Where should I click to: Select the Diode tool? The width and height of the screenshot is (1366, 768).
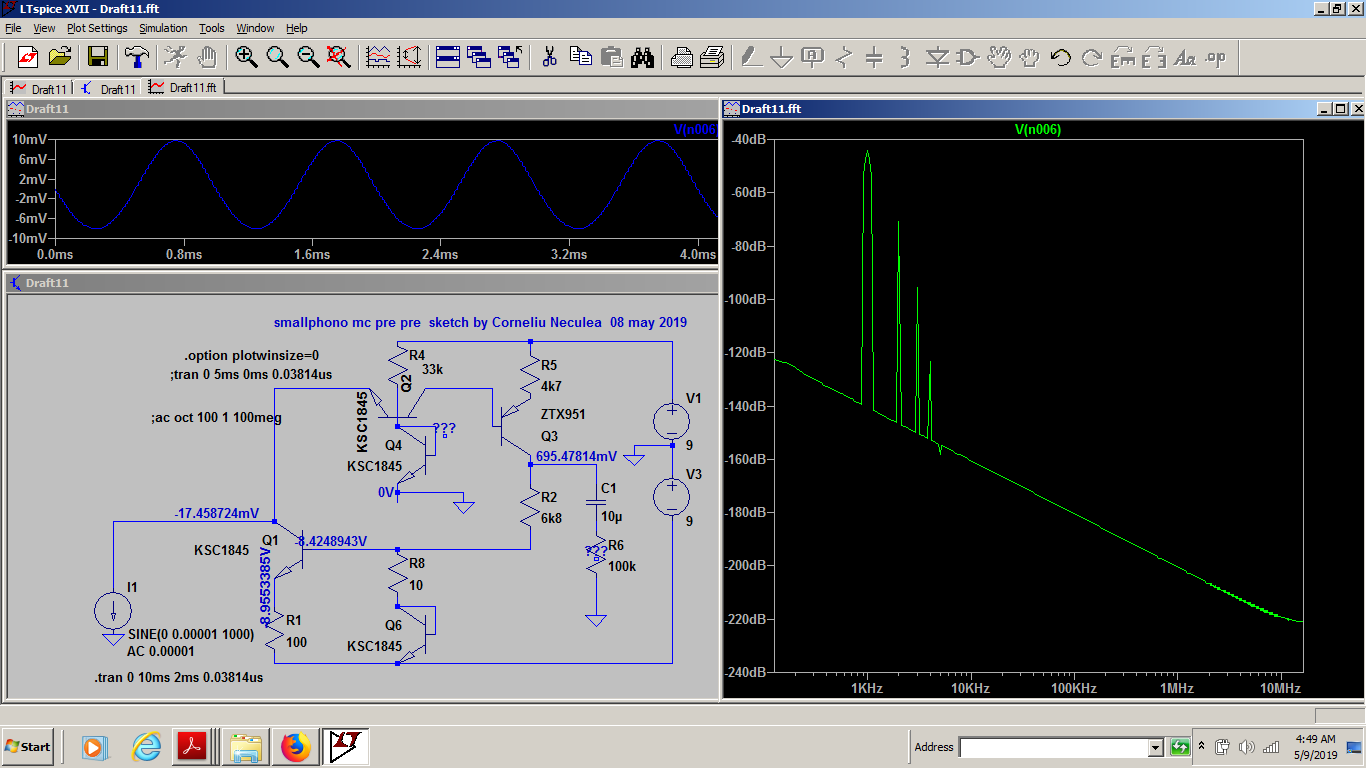936,56
